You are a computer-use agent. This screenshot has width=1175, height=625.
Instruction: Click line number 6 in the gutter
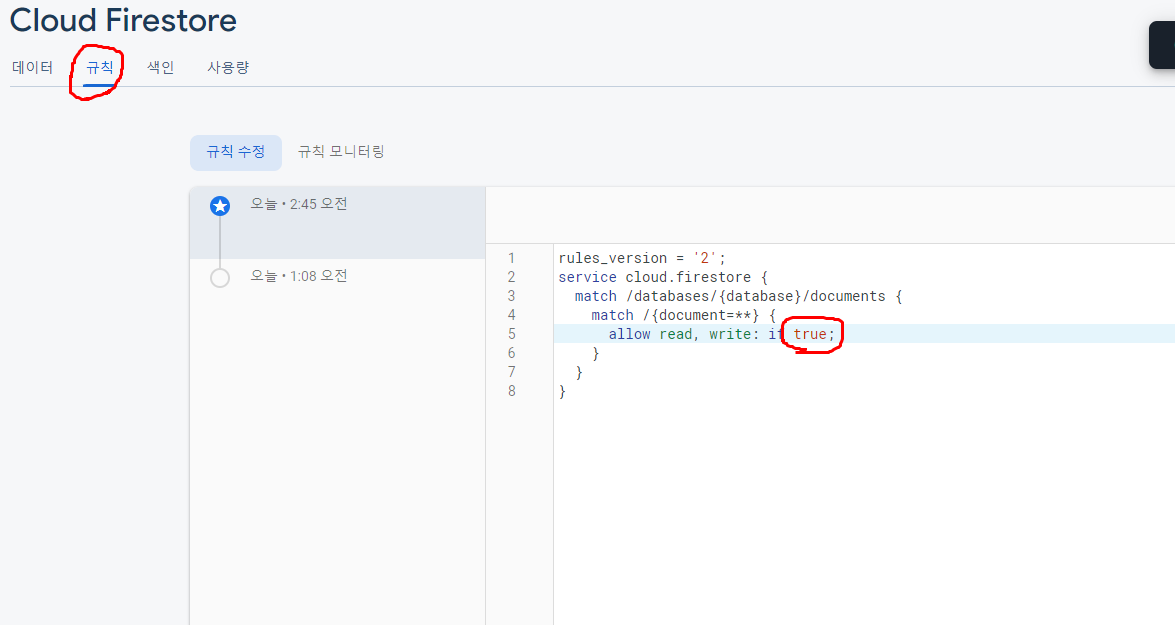coord(512,353)
